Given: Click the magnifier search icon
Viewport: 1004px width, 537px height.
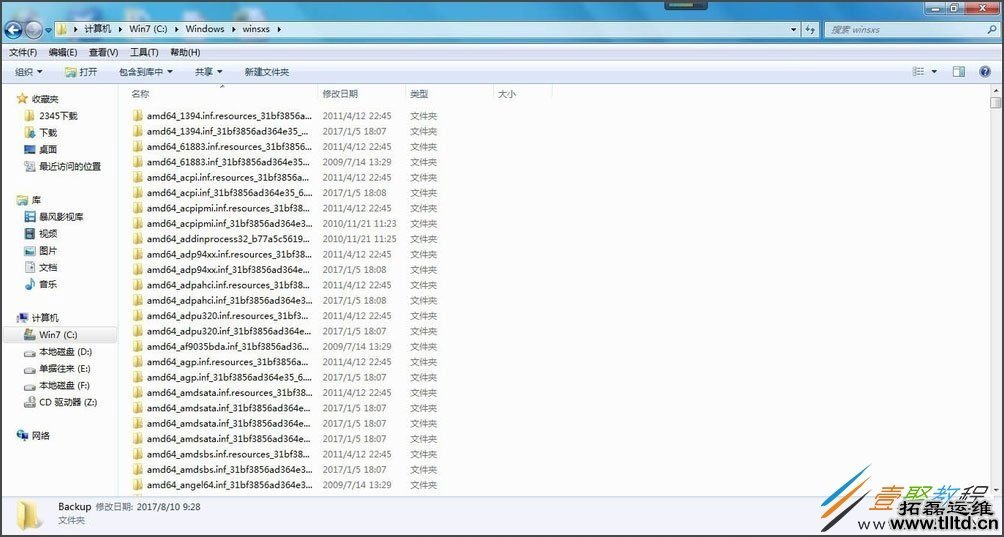Looking at the screenshot, I should click(x=992, y=29).
